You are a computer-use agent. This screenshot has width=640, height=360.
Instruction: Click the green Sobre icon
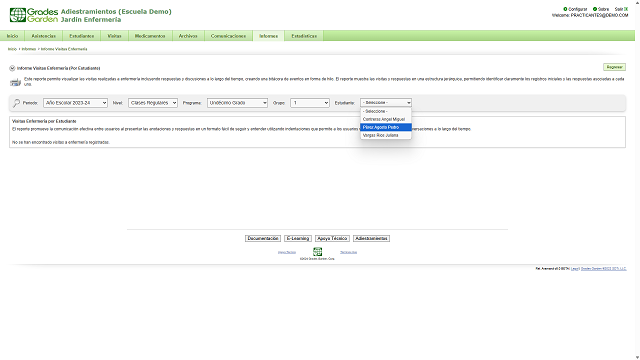[595, 9]
